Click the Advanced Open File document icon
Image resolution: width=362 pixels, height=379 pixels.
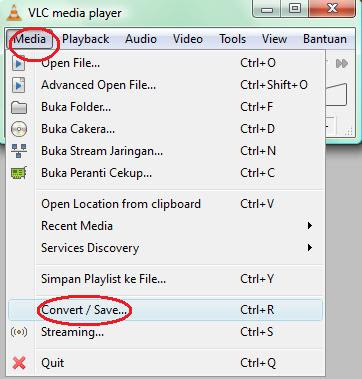tap(19, 85)
